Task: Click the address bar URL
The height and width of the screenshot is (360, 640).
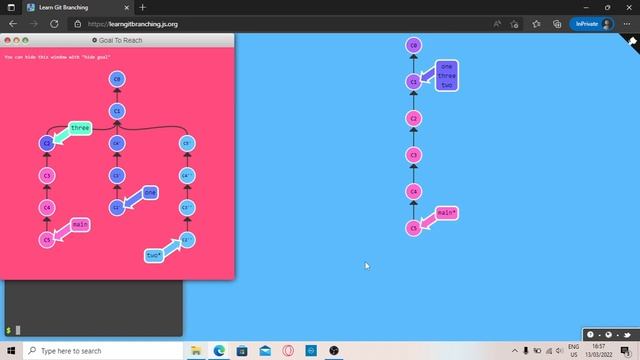Action: (133, 24)
